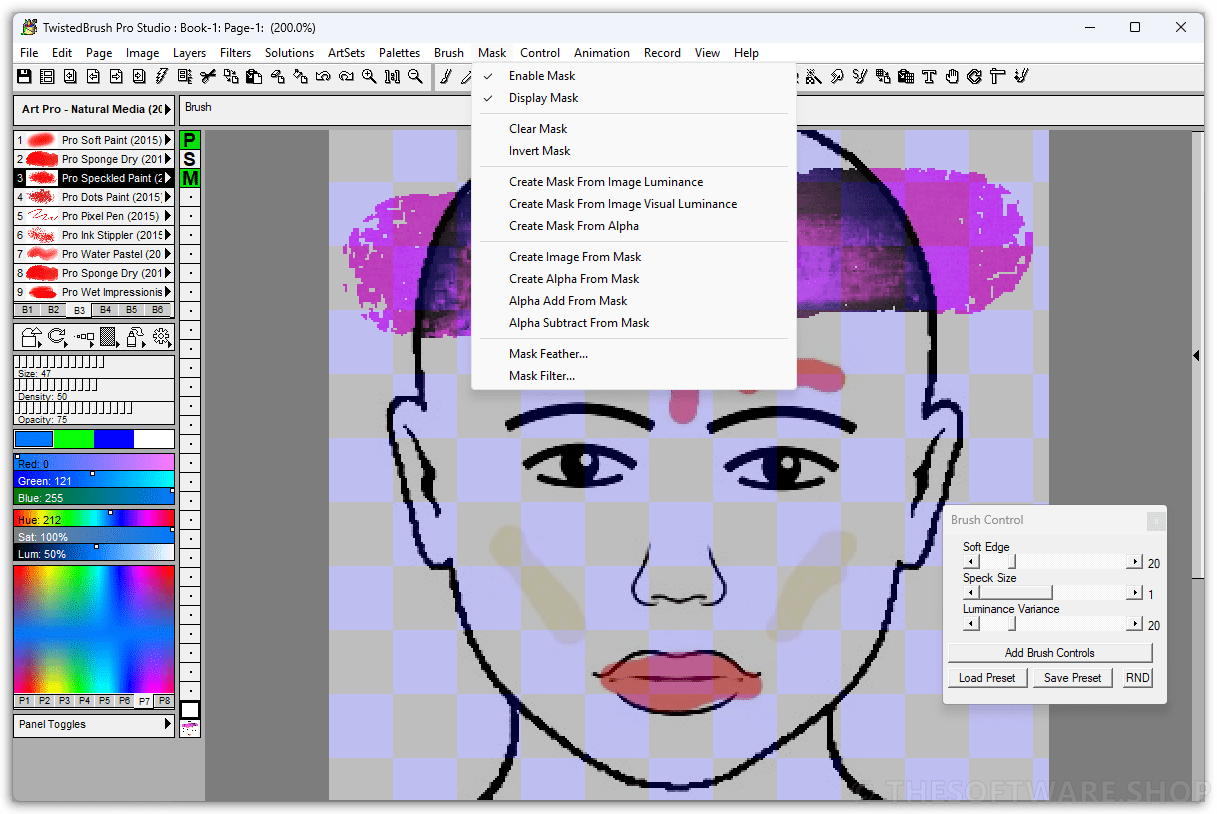Screen dimensions: 1217x814
Task: Click the Paste clipboard toolbar icon
Action: pyautogui.click(x=253, y=76)
